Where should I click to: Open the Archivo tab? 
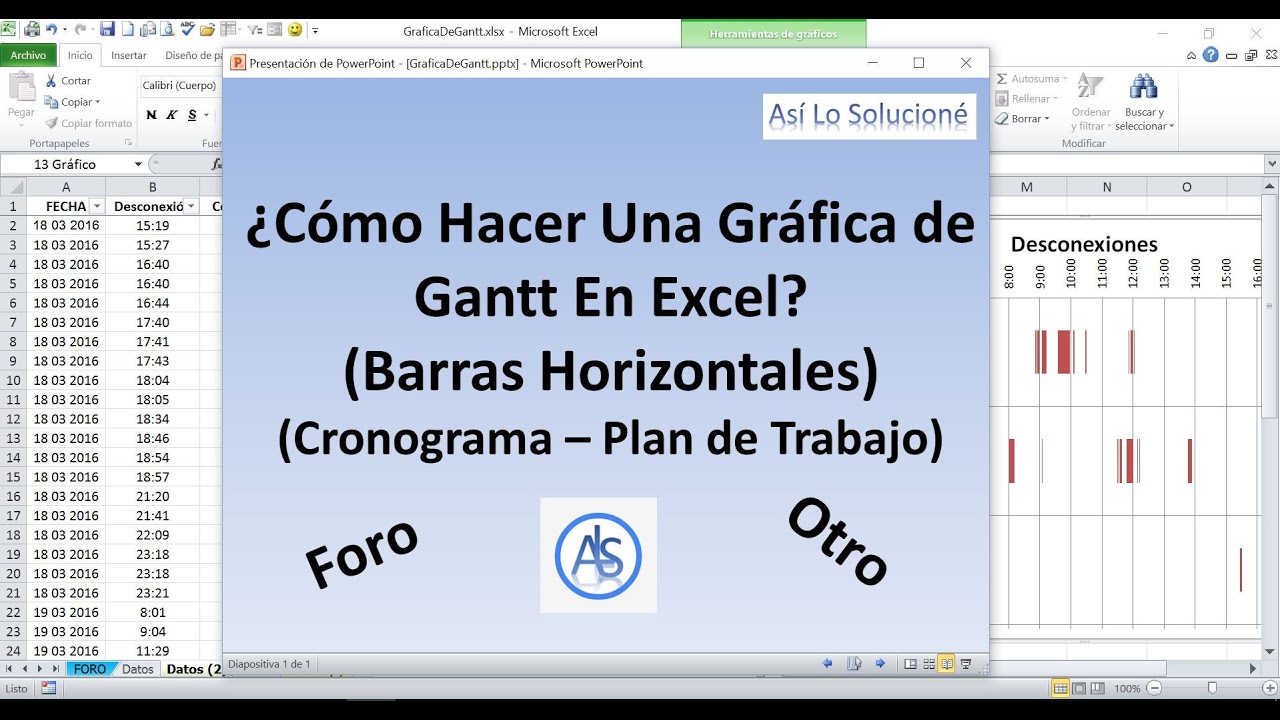28,56
